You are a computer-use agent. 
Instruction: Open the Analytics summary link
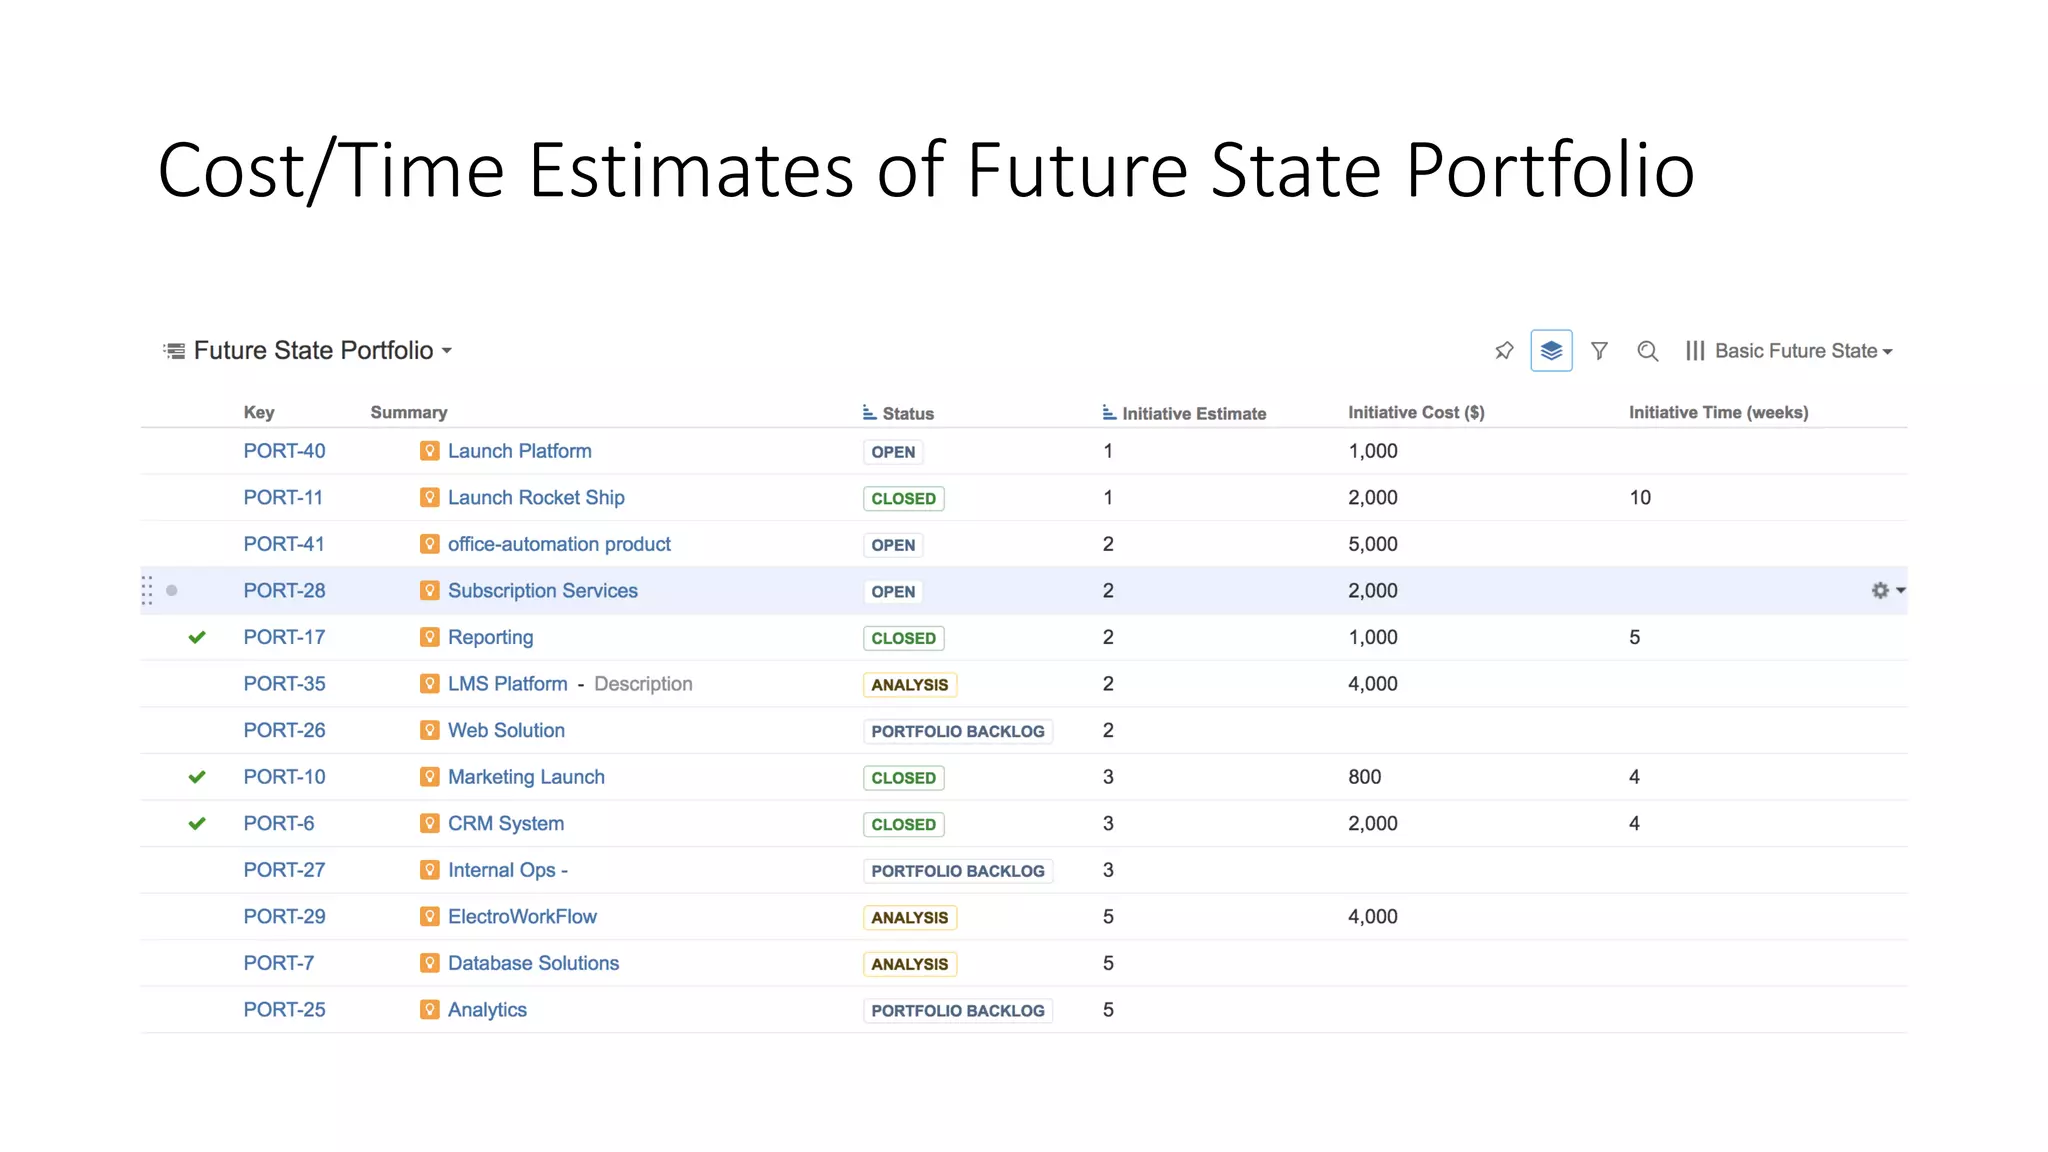coord(487,1010)
